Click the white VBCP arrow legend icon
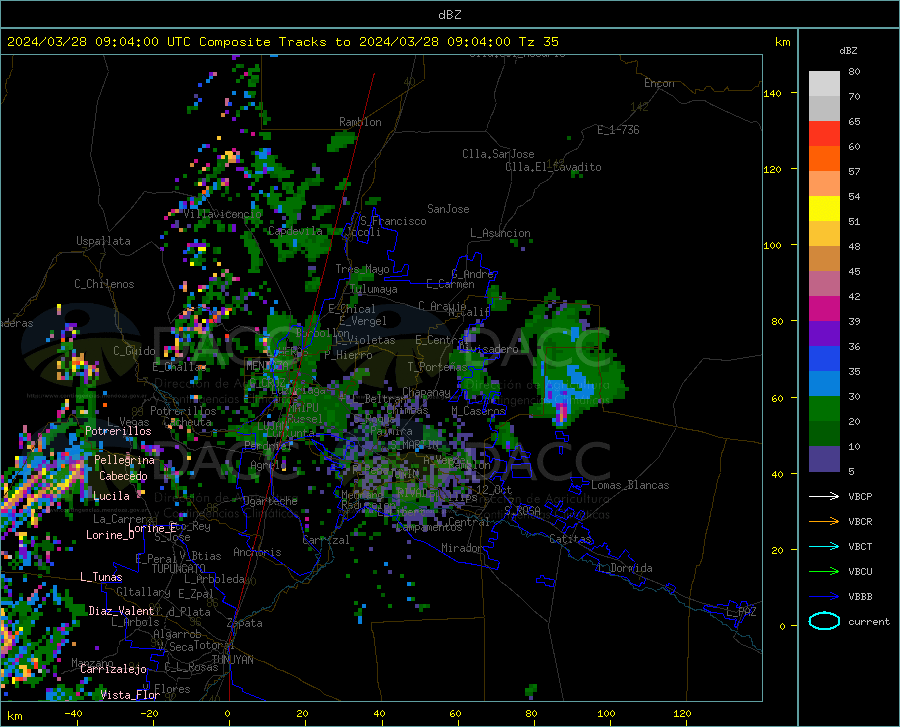Image resolution: width=900 pixels, height=727 pixels. click(824, 496)
